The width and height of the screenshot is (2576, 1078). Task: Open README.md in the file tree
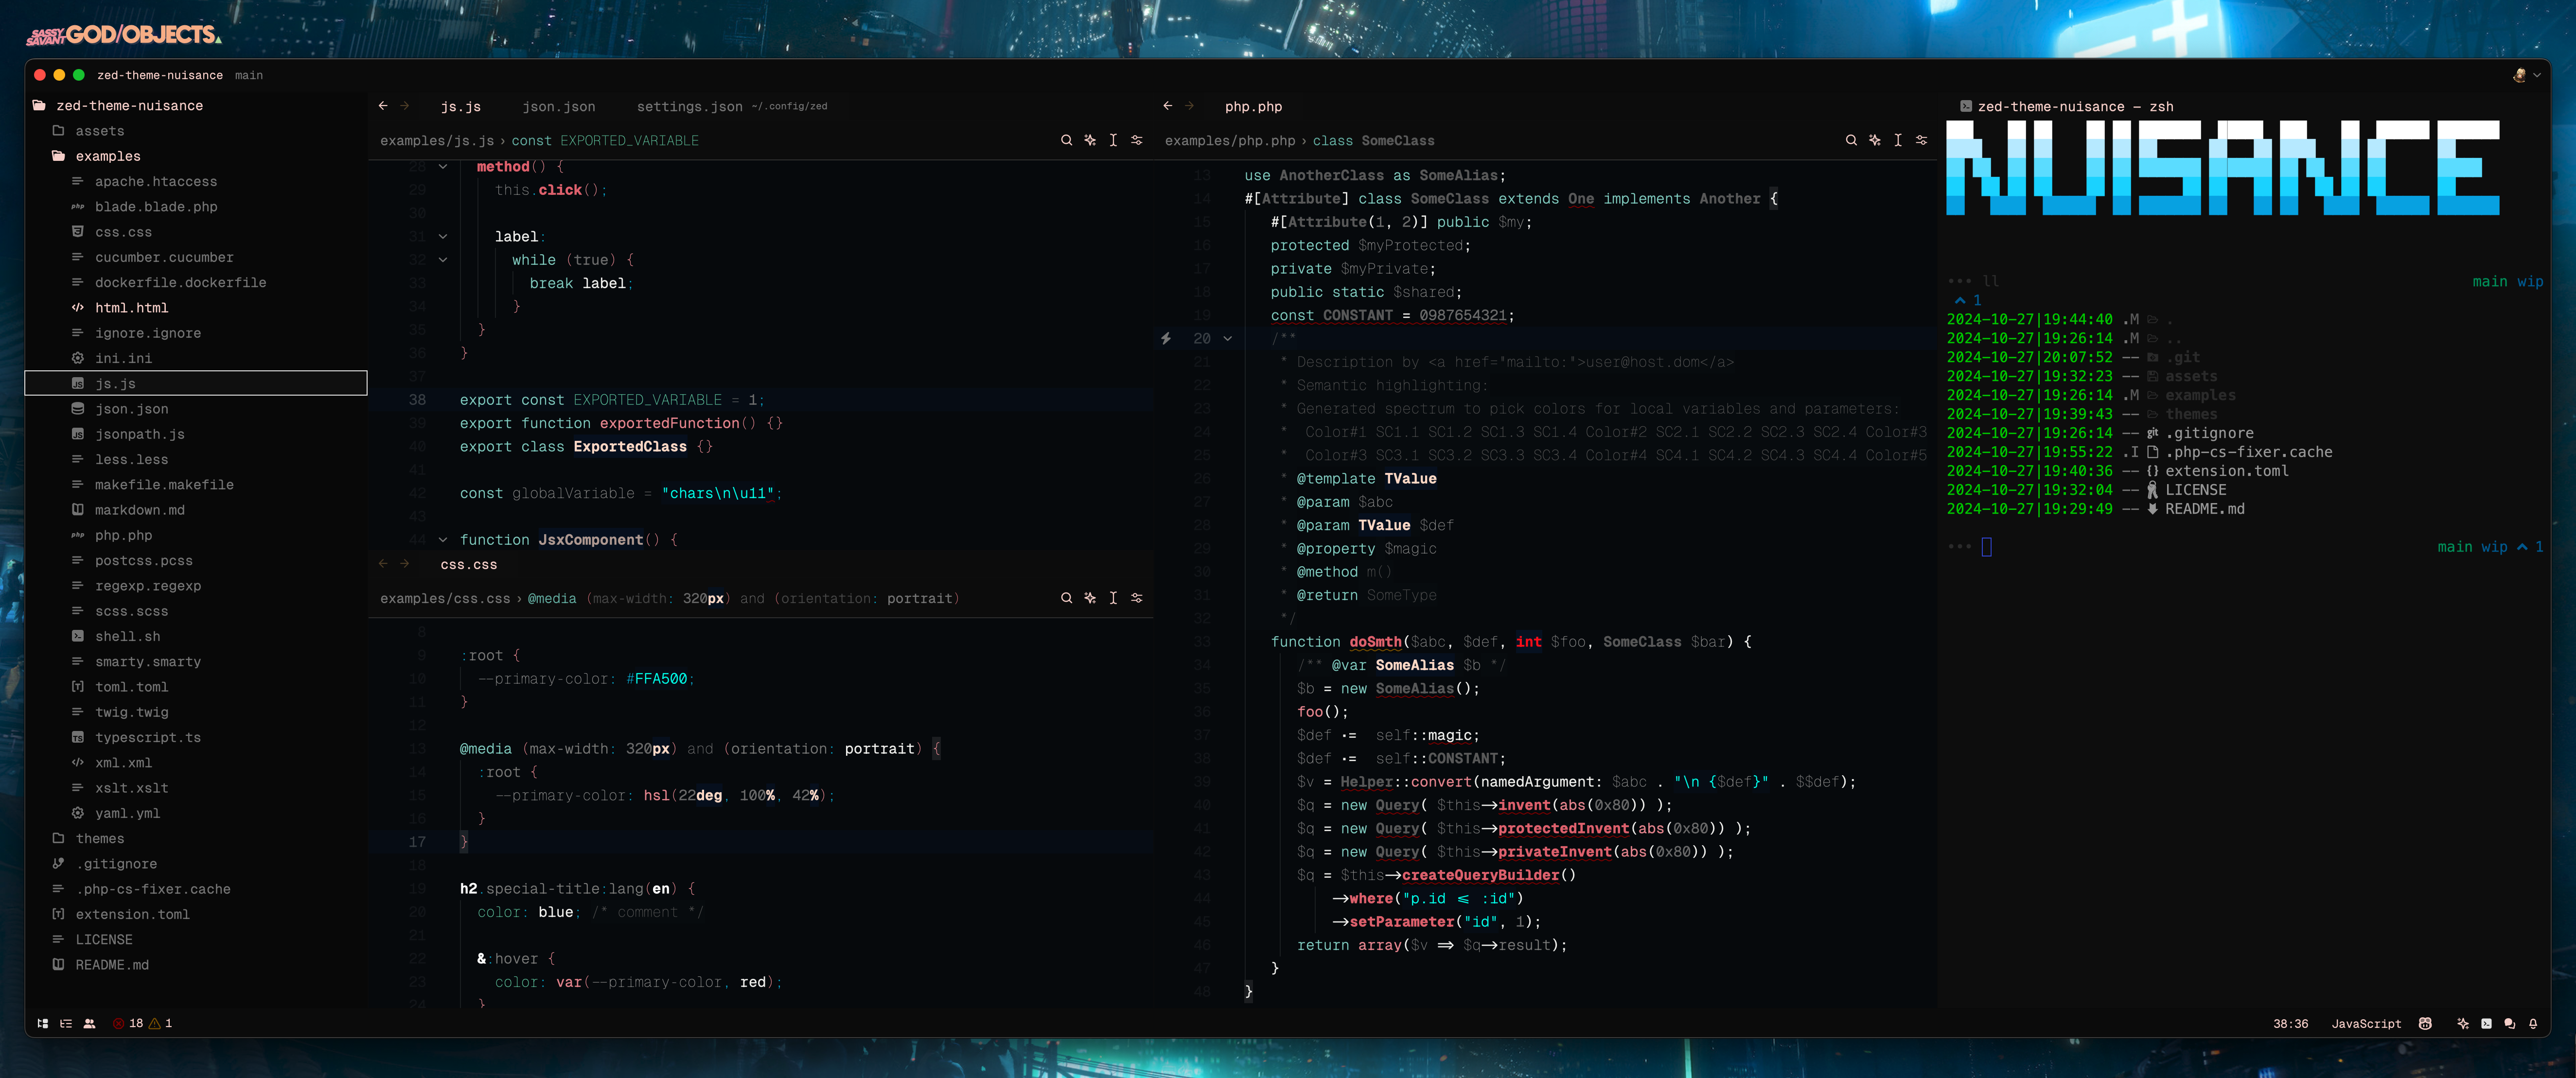point(112,965)
